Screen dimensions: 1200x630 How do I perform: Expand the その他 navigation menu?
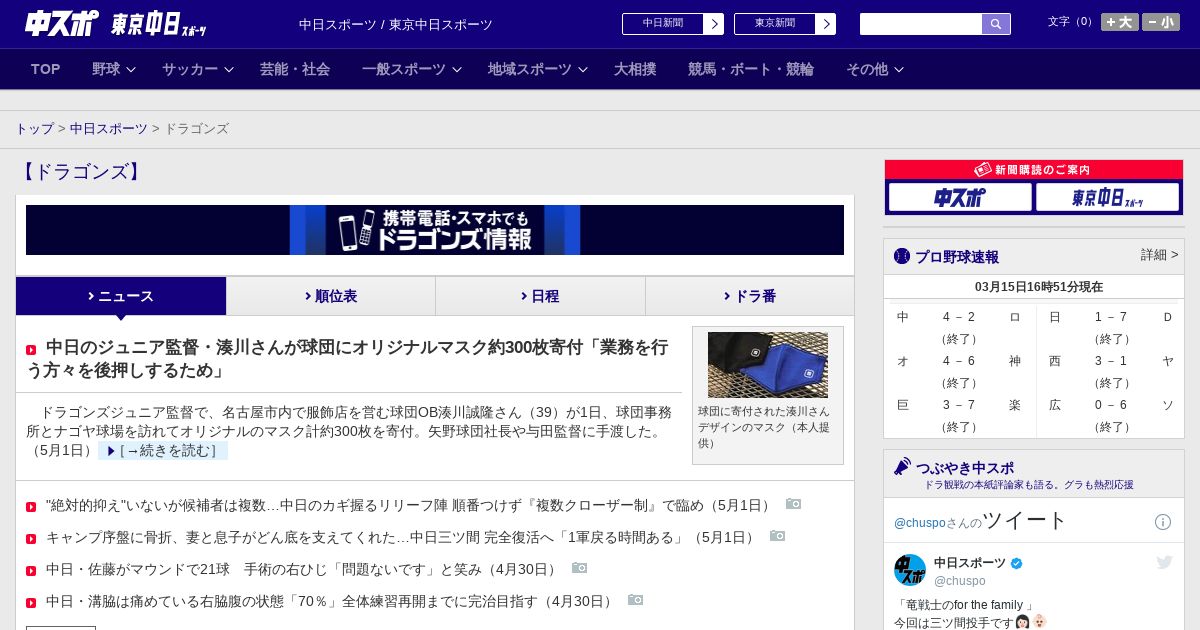[x=875, y=69]
